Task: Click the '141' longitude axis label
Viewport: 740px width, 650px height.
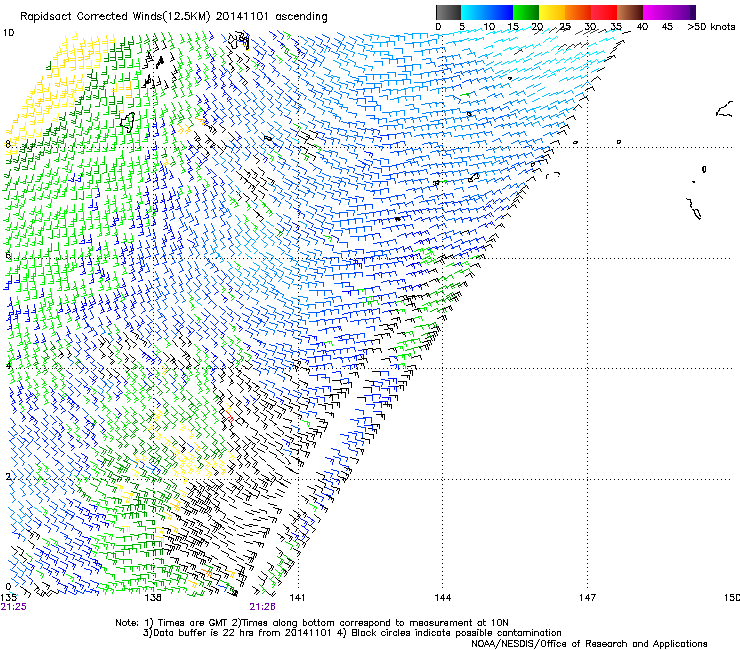Action: click(297, 598)
